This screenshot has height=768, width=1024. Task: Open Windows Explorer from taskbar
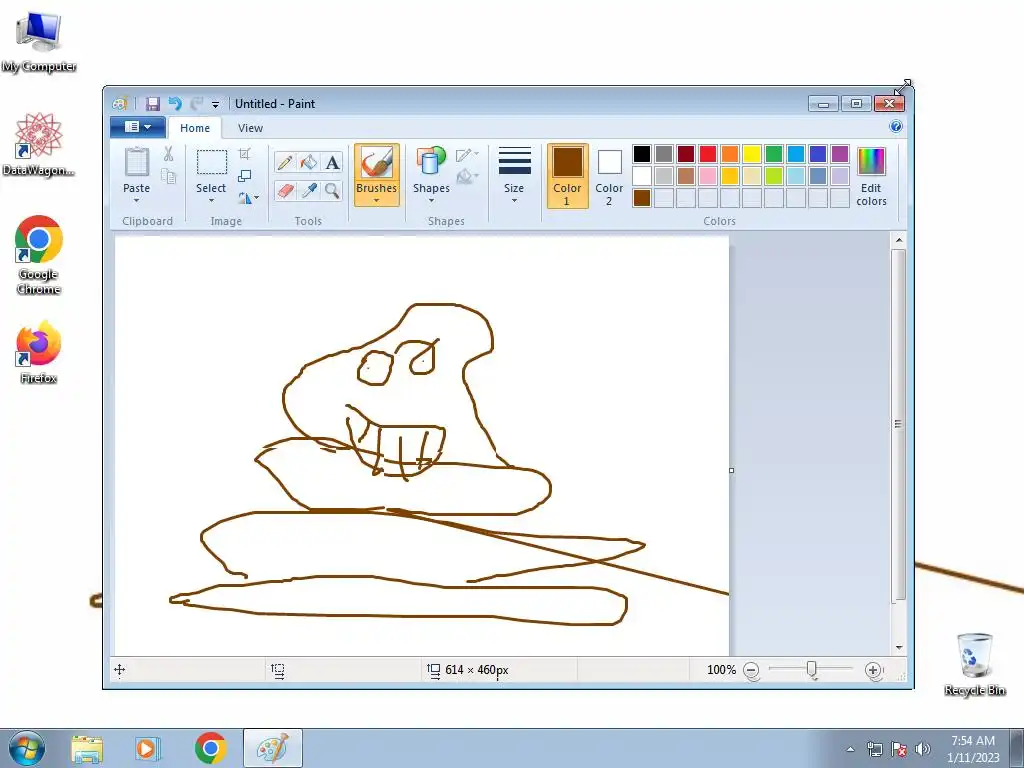pos(87,749)
